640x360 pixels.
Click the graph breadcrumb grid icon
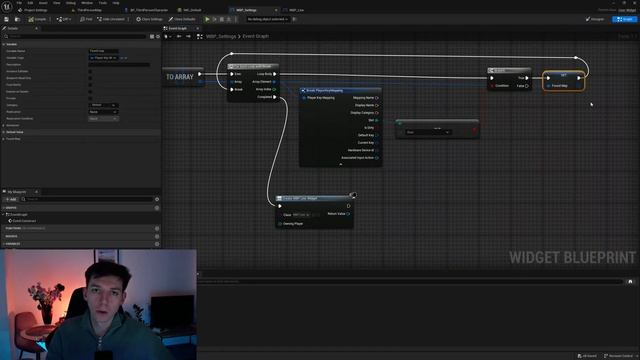[x=200, y=36]
